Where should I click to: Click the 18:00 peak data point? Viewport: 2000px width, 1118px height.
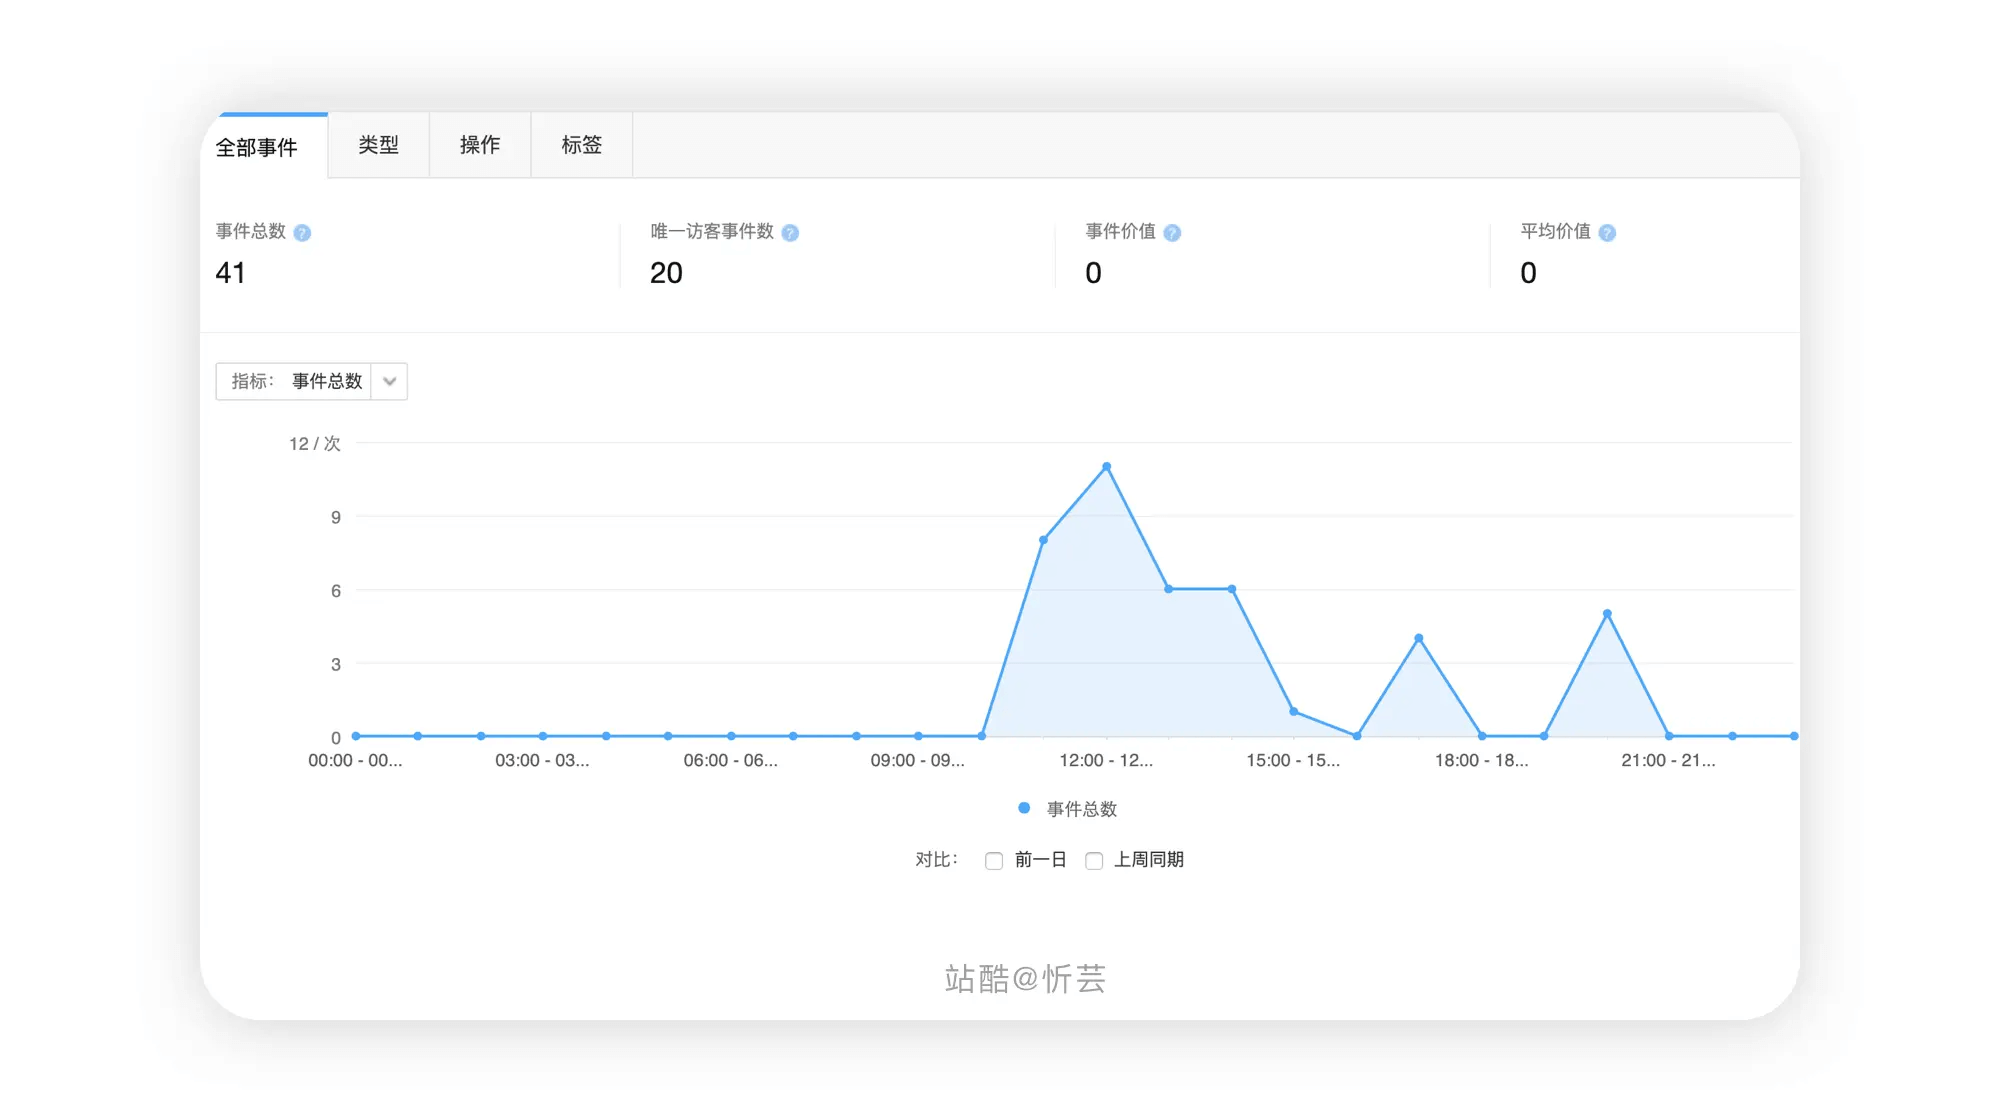[x=1419, y=638]
